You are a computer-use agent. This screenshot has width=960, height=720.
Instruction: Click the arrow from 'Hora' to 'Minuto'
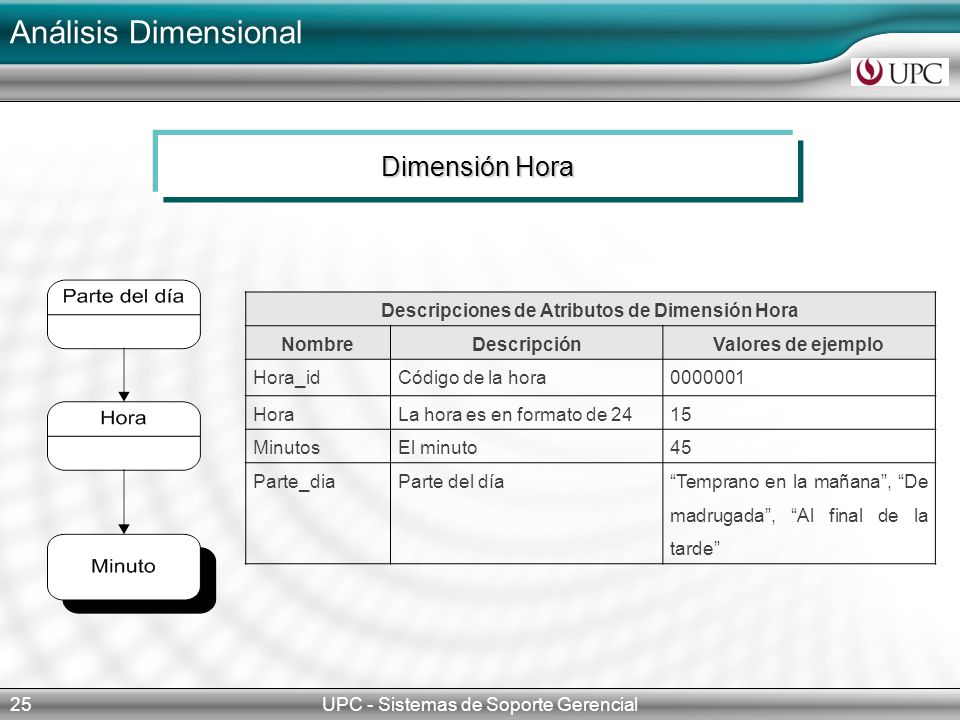[124, 502]
